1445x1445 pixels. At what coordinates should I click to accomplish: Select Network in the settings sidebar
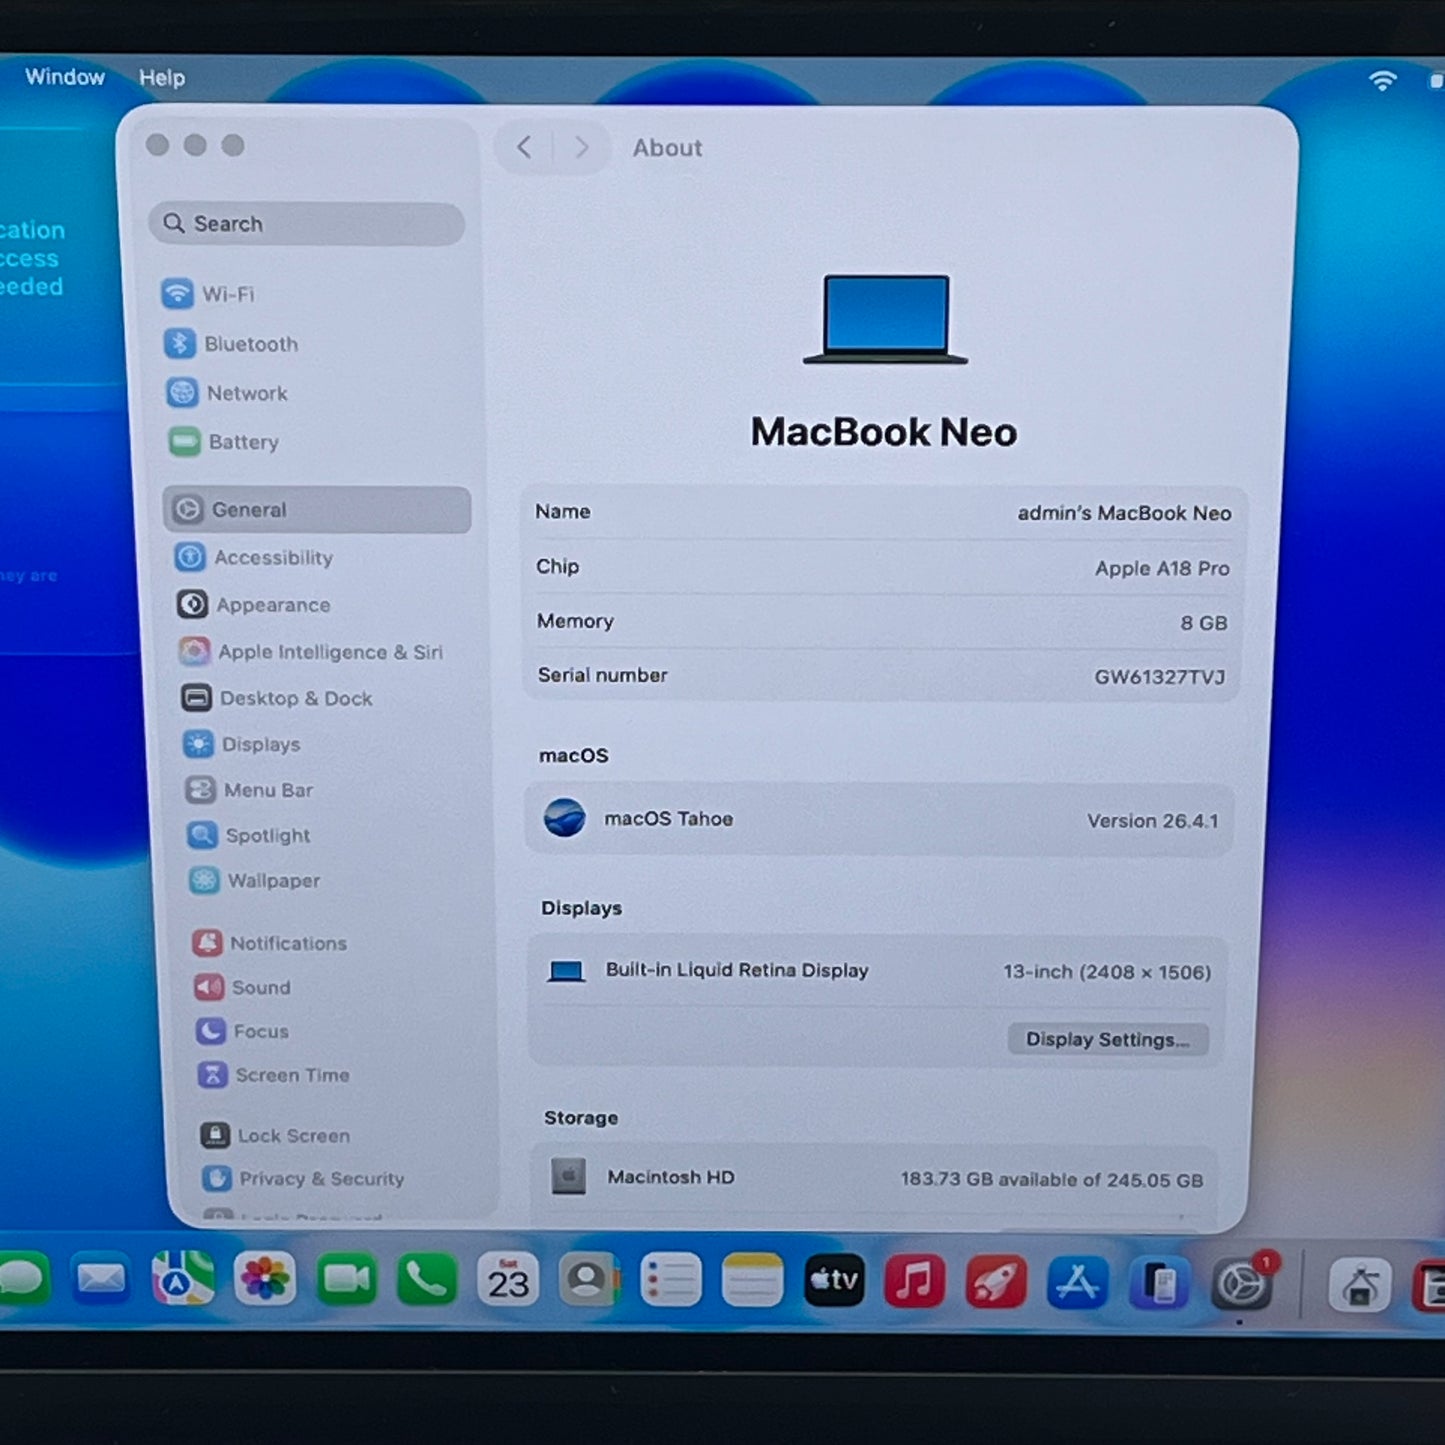227,393
